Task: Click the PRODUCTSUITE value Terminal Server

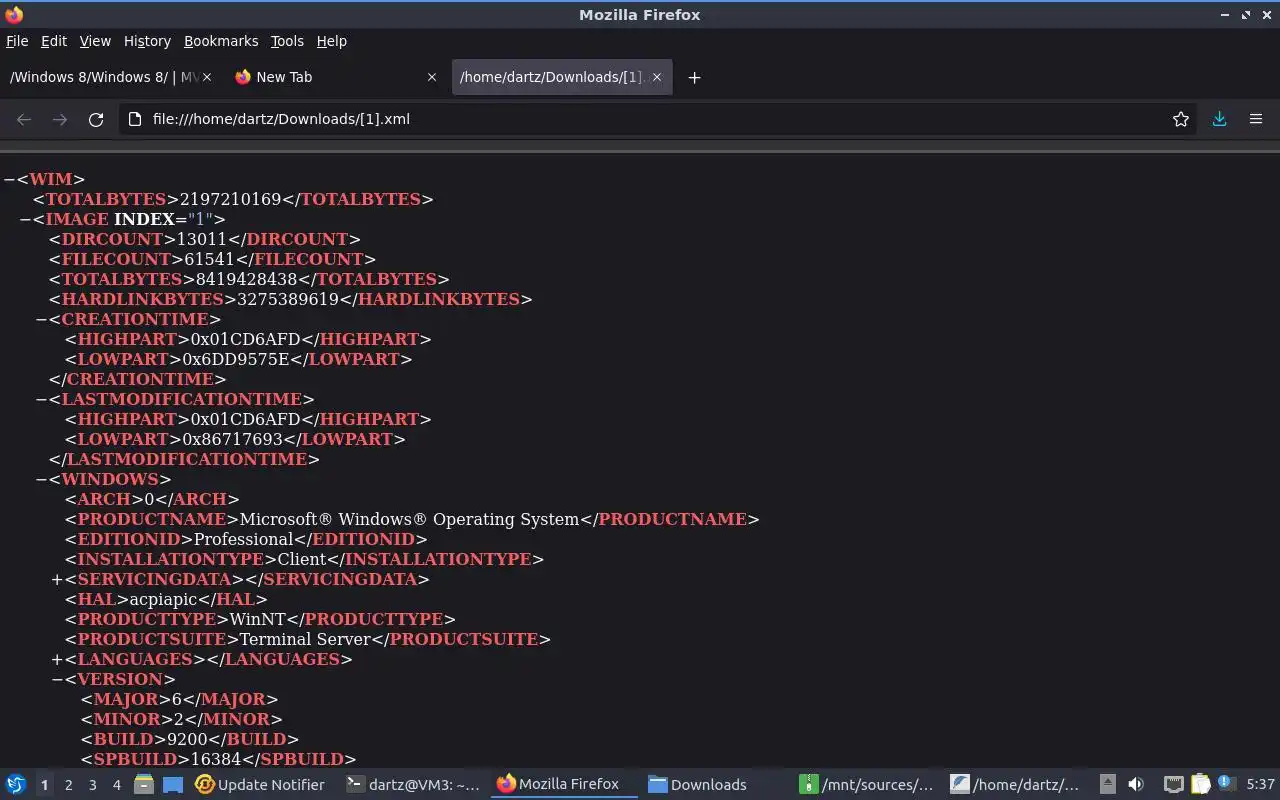Action: point(305,639)
